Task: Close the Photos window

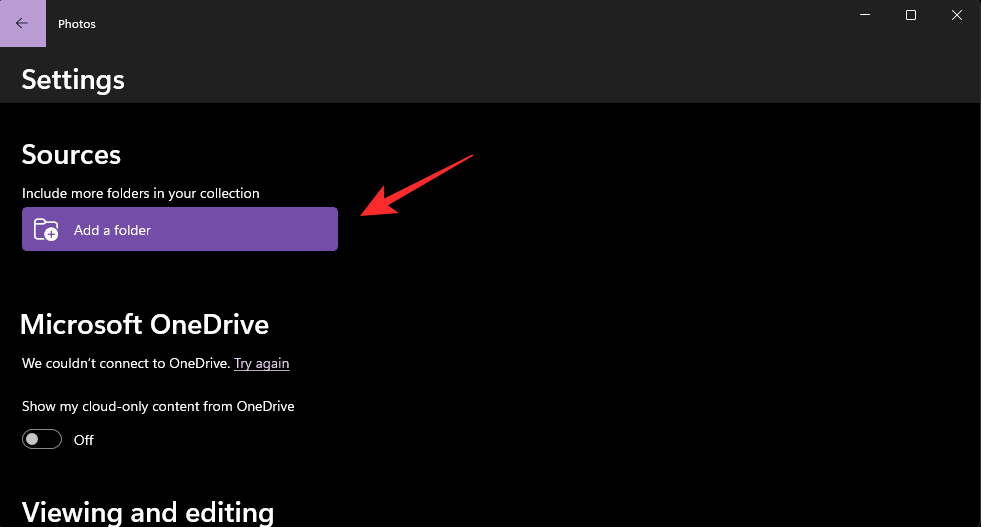Action: point(957,15)
